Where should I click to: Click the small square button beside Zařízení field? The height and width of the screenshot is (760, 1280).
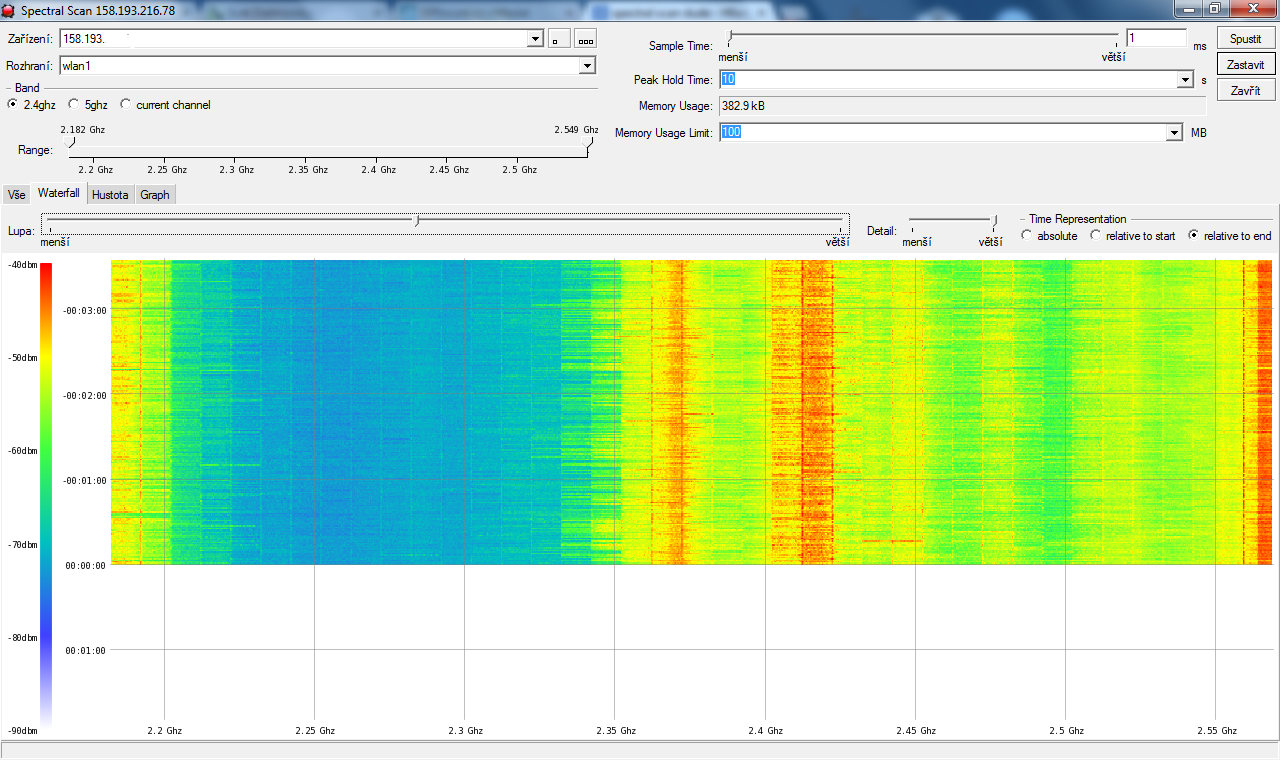pos(559,39)
